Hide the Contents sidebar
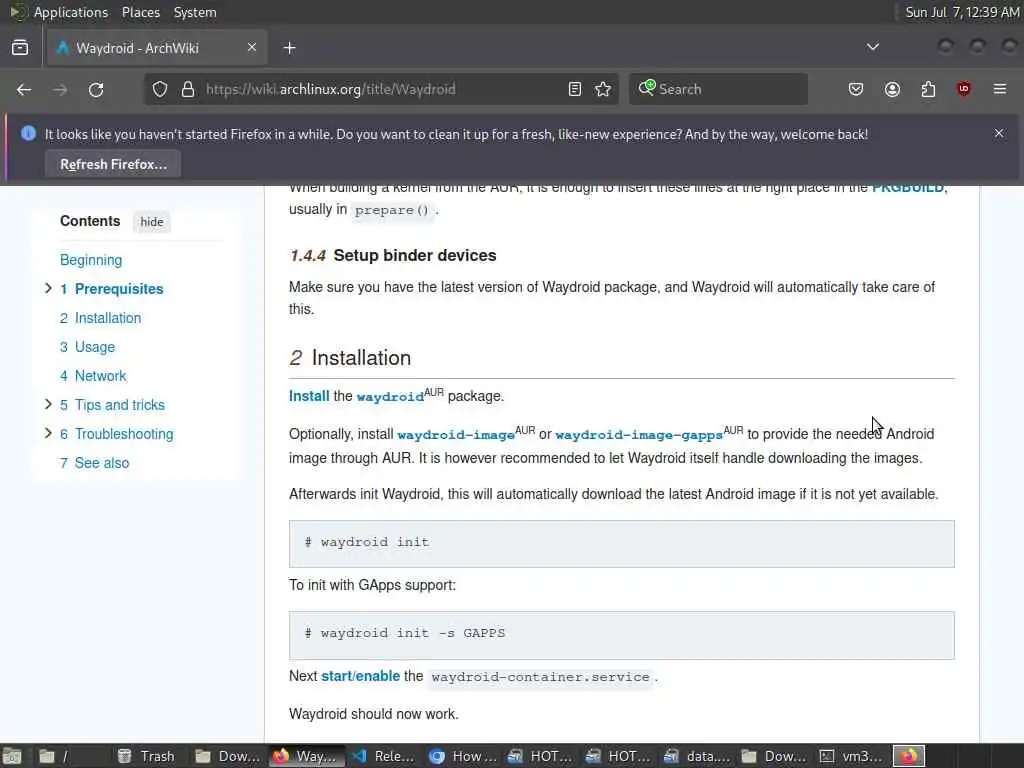This screenshot has width=1024, height=768. (152, 222)
